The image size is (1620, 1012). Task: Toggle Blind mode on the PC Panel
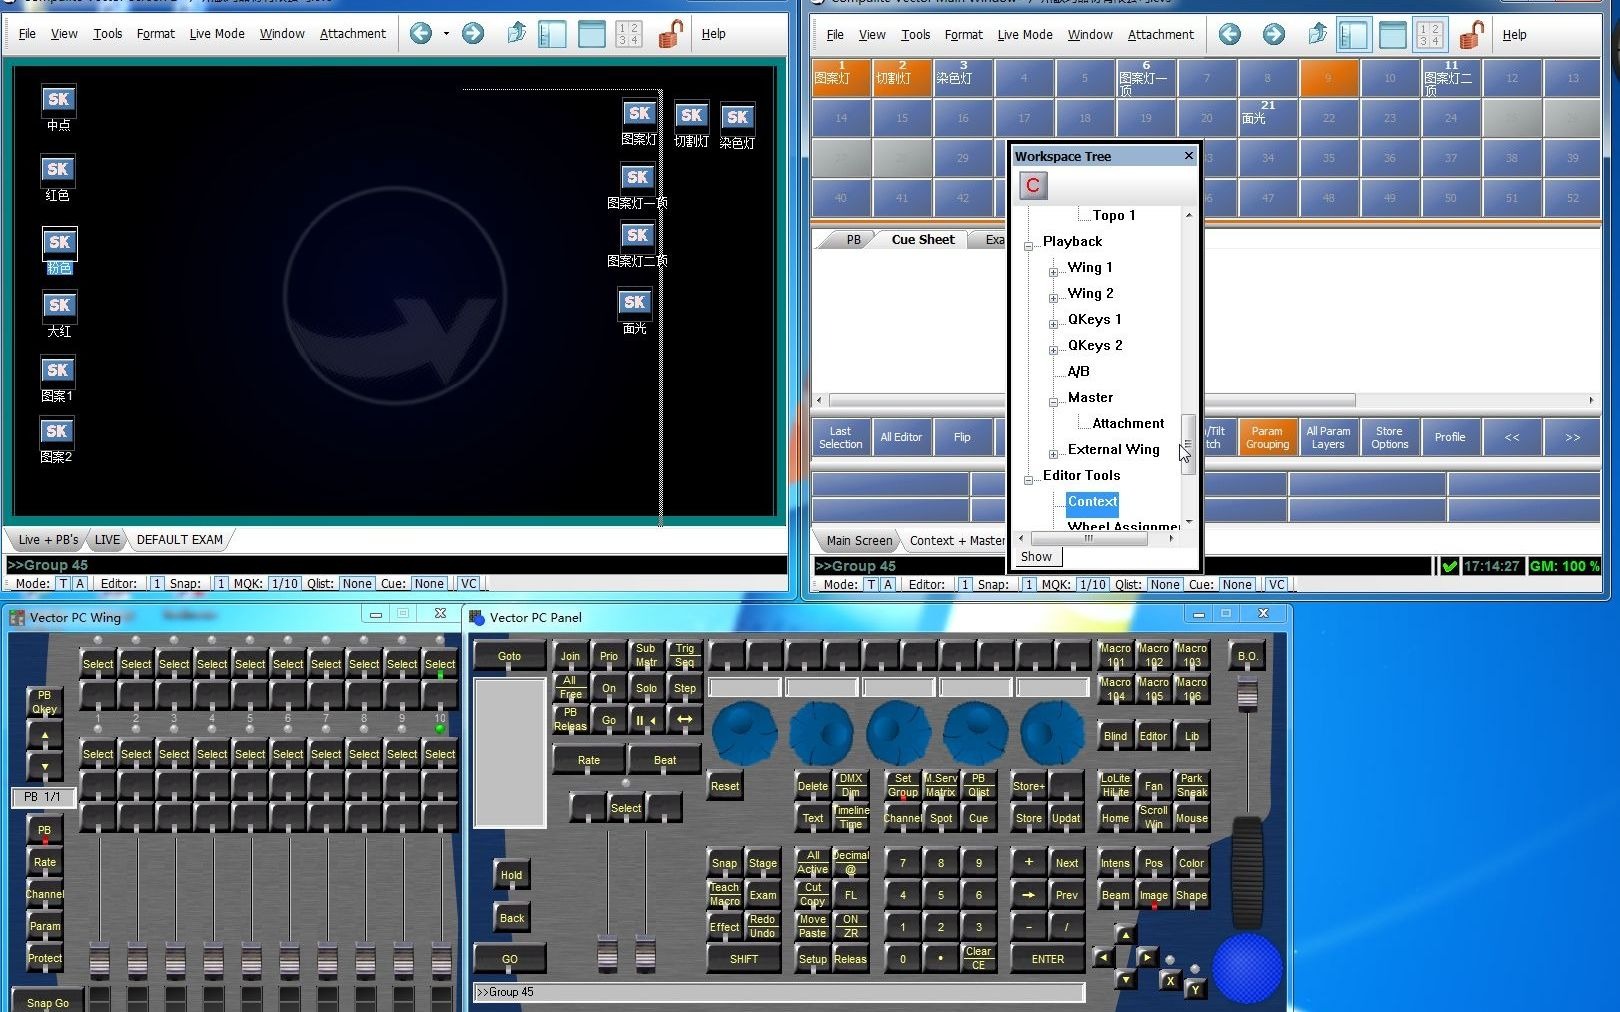(x=1115, y=736)
